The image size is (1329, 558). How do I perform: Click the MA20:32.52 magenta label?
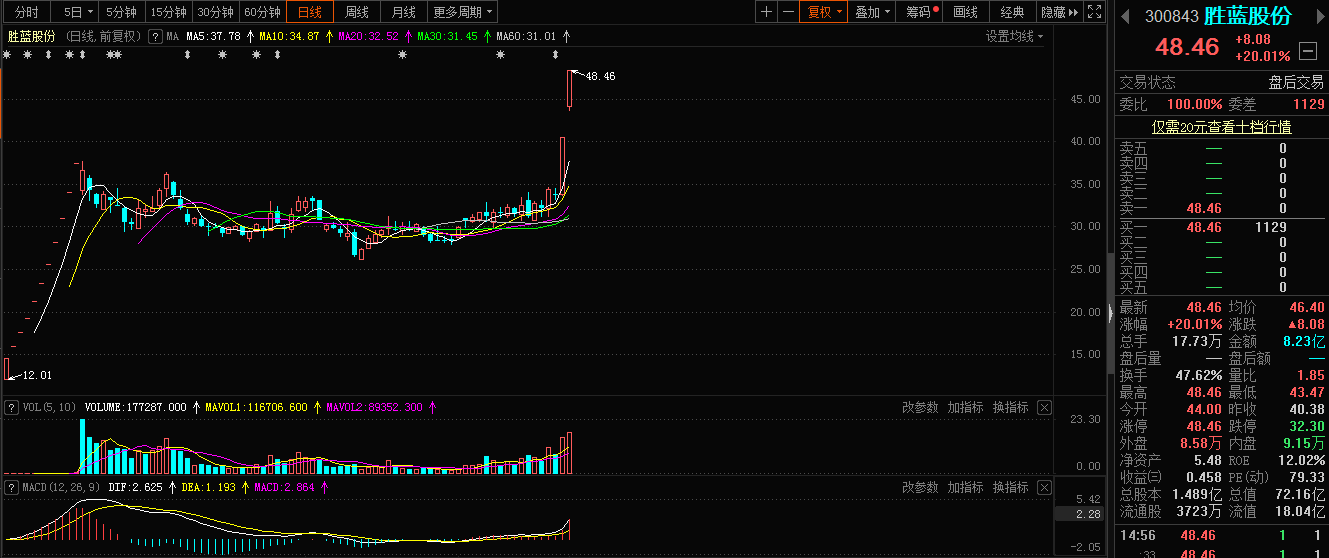[368, 36]
